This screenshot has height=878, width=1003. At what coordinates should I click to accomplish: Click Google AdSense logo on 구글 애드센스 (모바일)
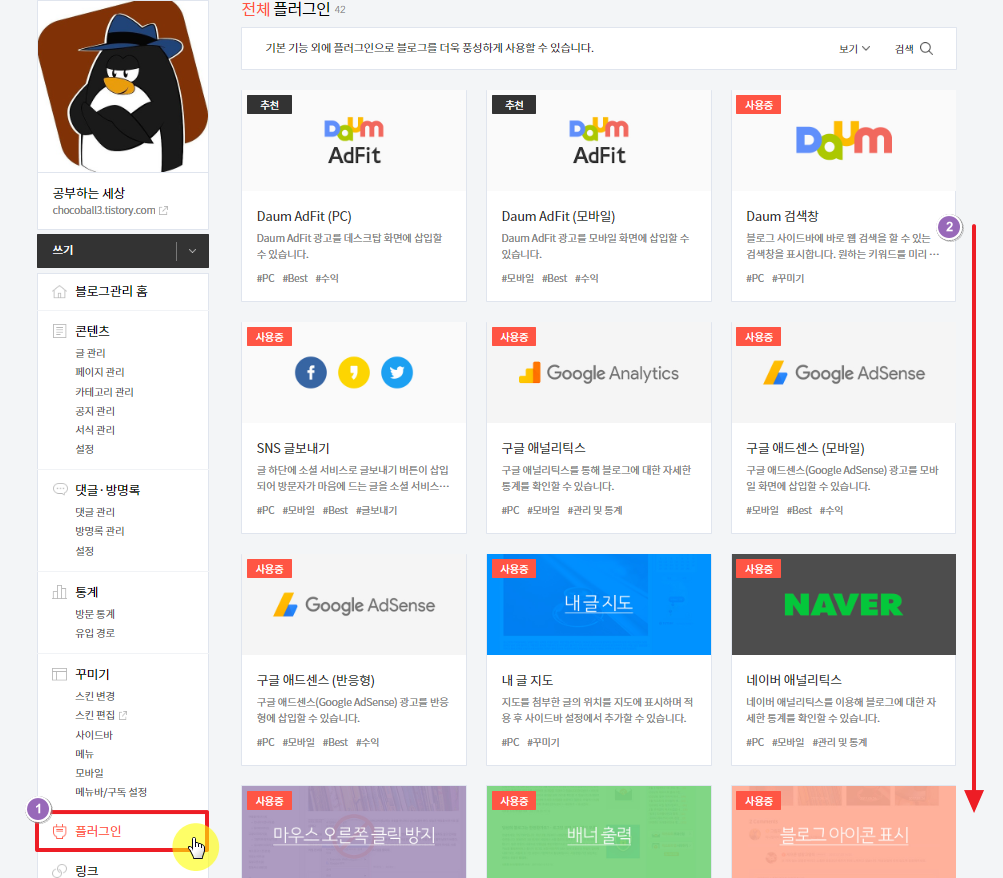pyautogui.click(x=844, y=373)
